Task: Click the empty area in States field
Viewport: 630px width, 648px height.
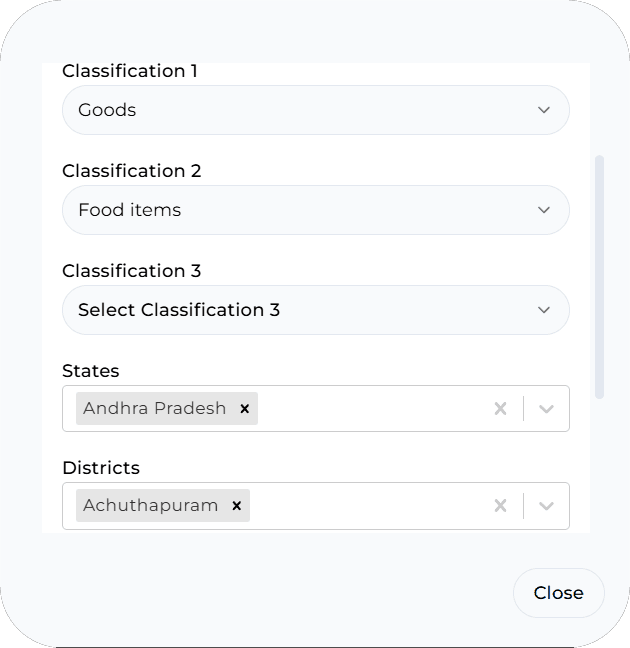Action: coord(370,409)
